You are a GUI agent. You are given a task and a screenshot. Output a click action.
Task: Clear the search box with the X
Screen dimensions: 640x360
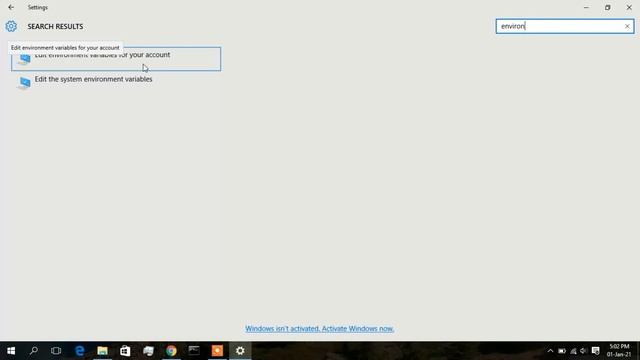pos(627,27)
